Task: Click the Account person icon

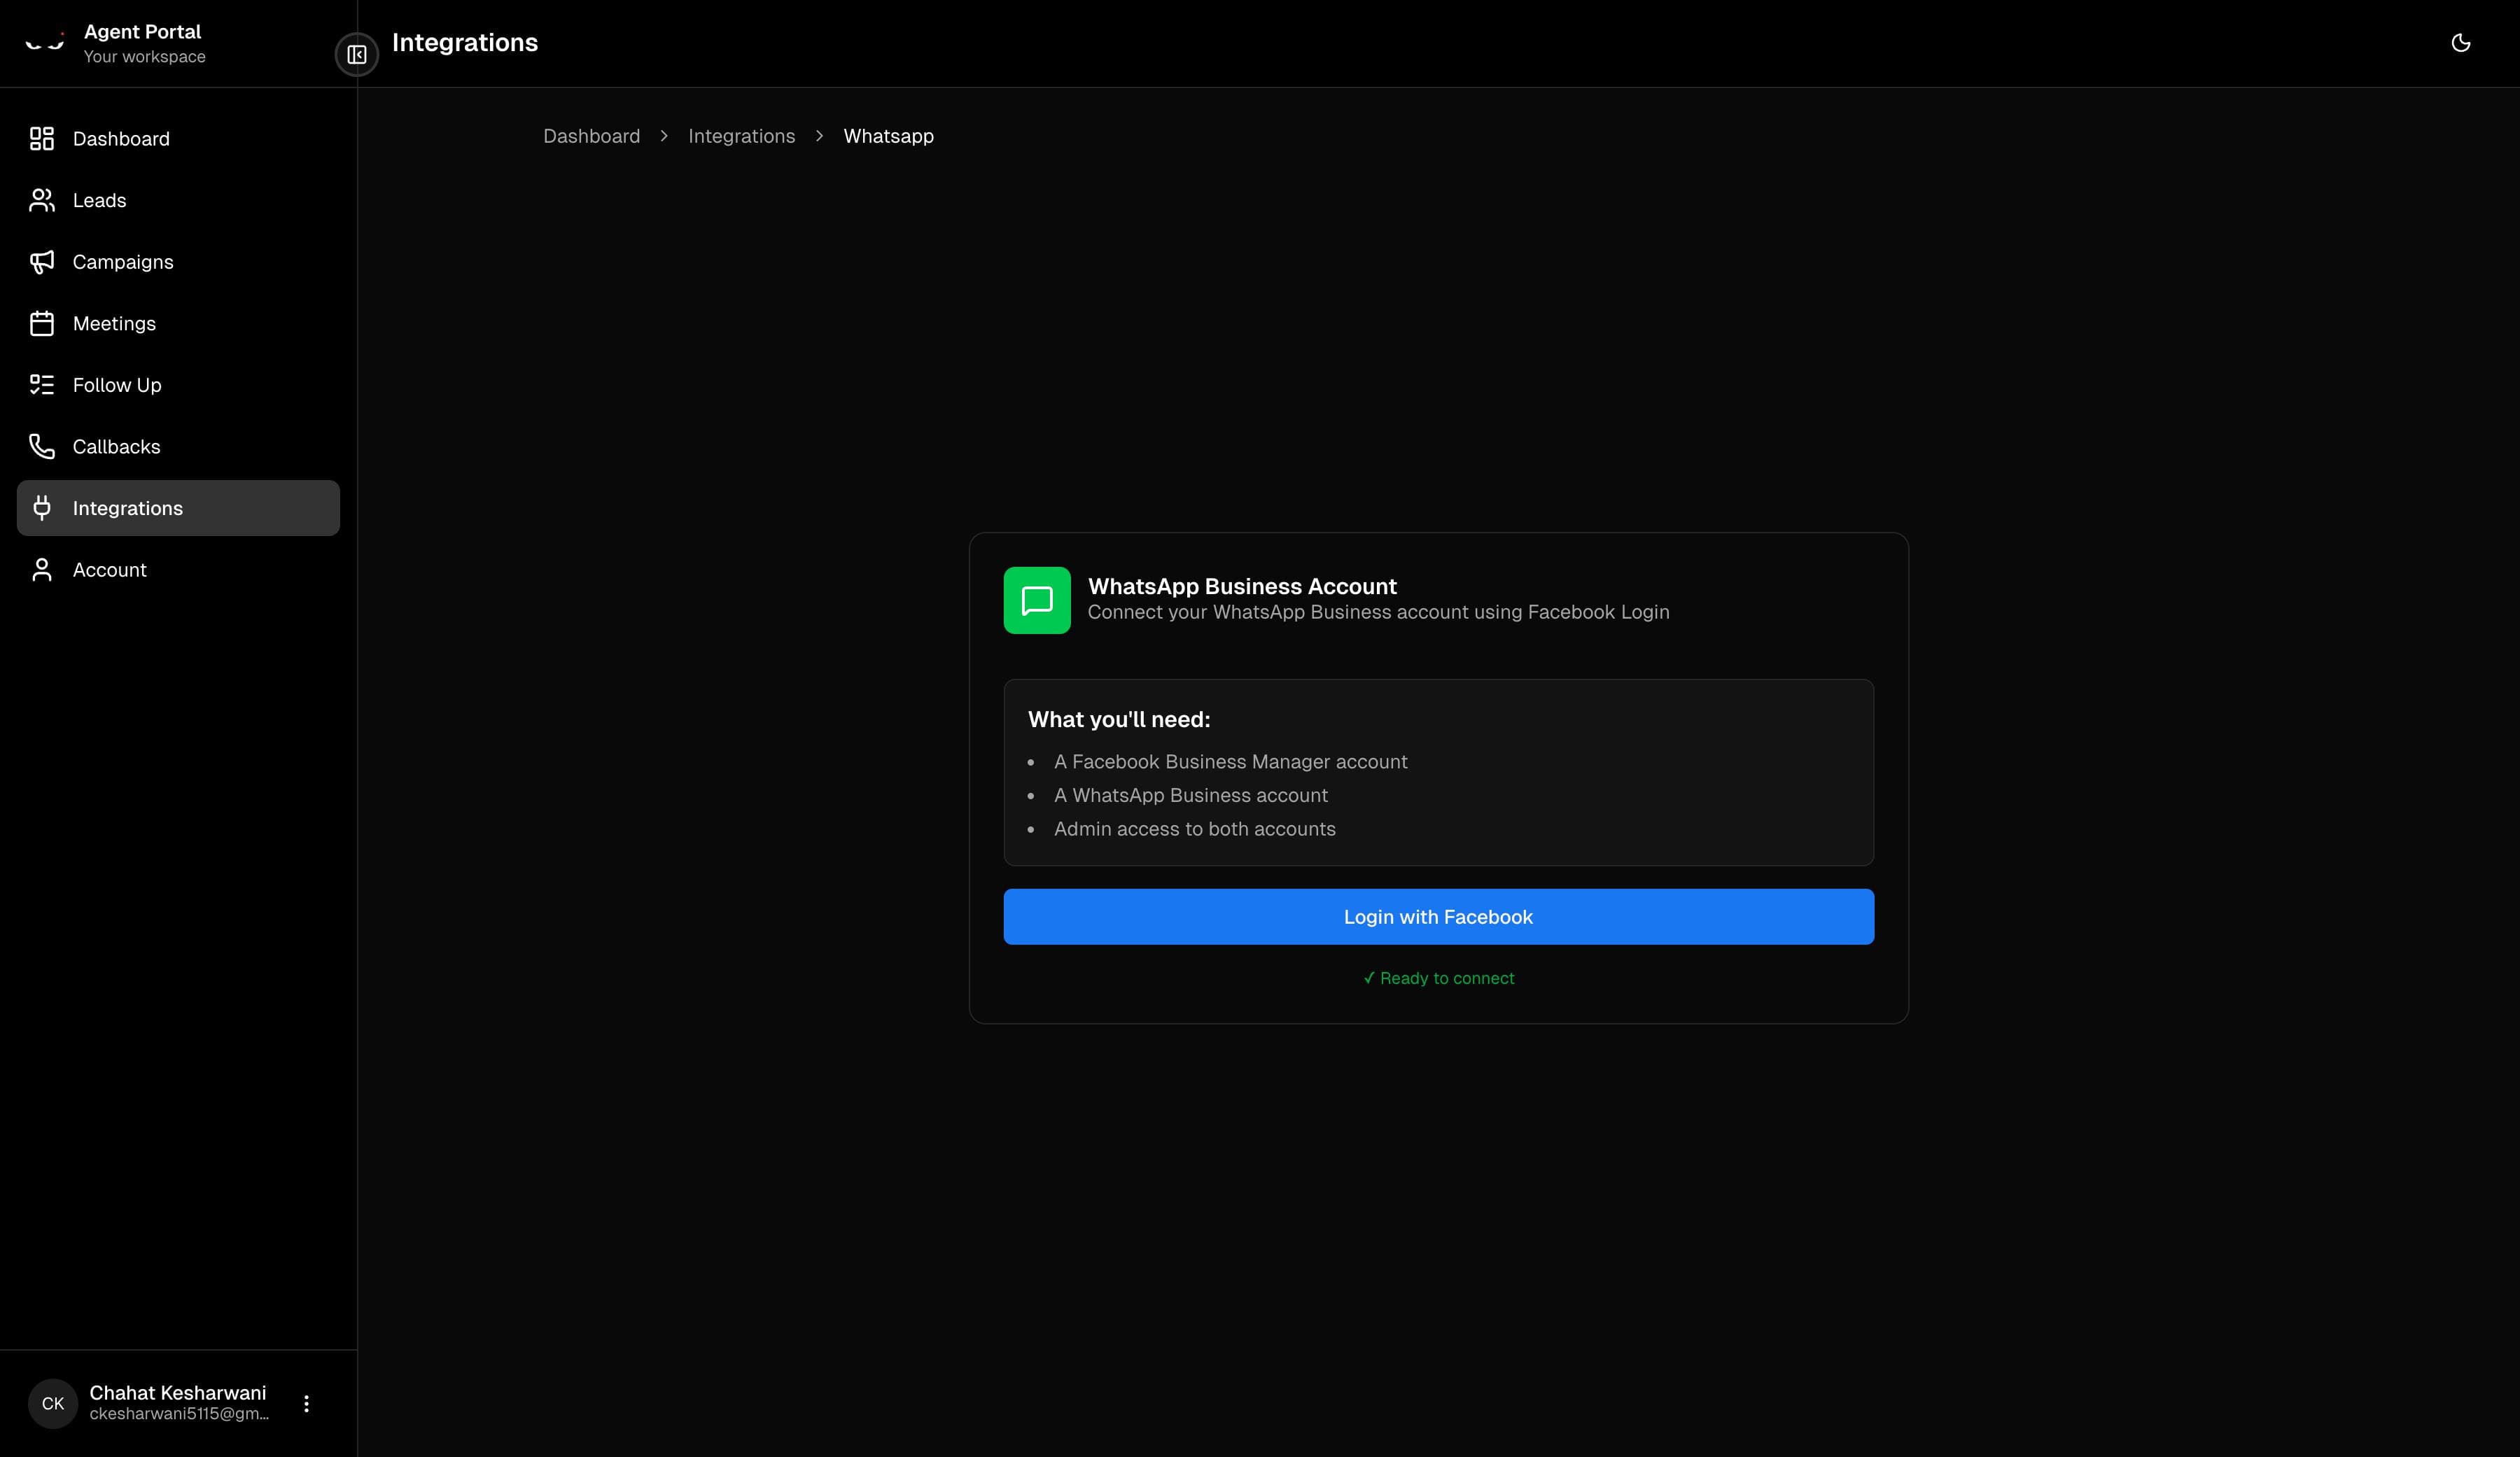Action: point(41,570)
